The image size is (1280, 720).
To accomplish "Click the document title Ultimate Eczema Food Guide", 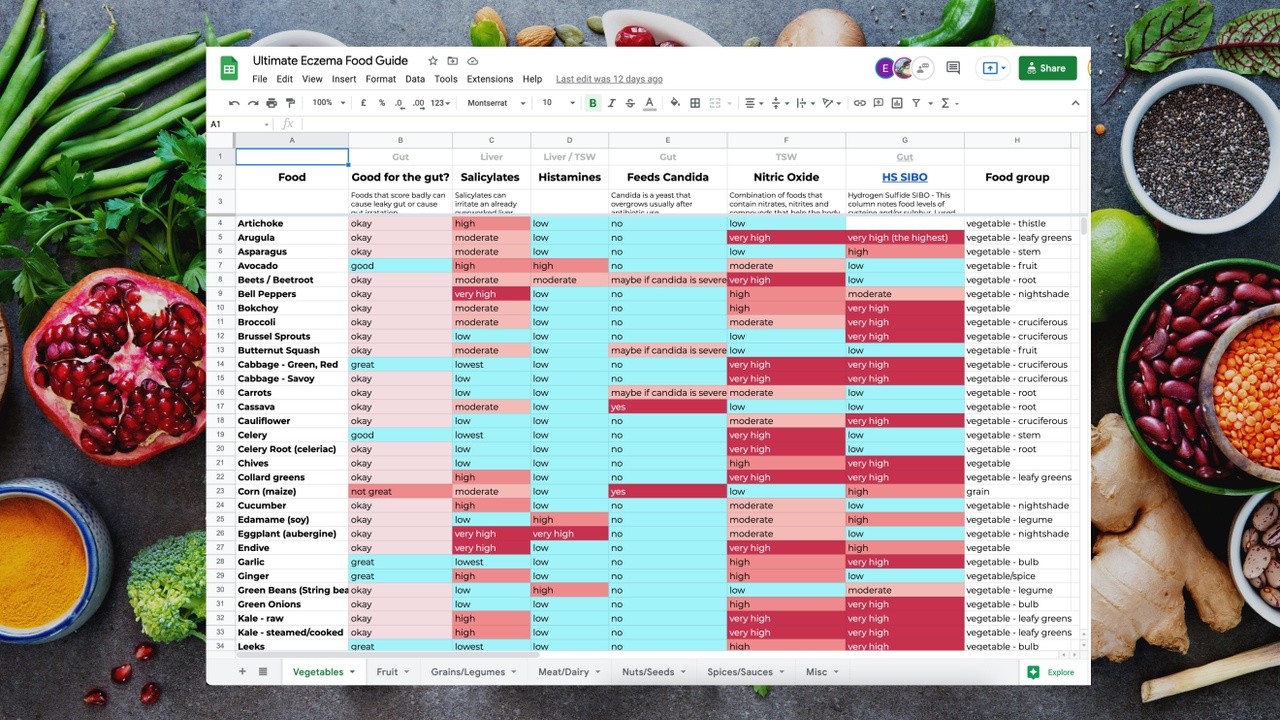I will coord(330,61).
